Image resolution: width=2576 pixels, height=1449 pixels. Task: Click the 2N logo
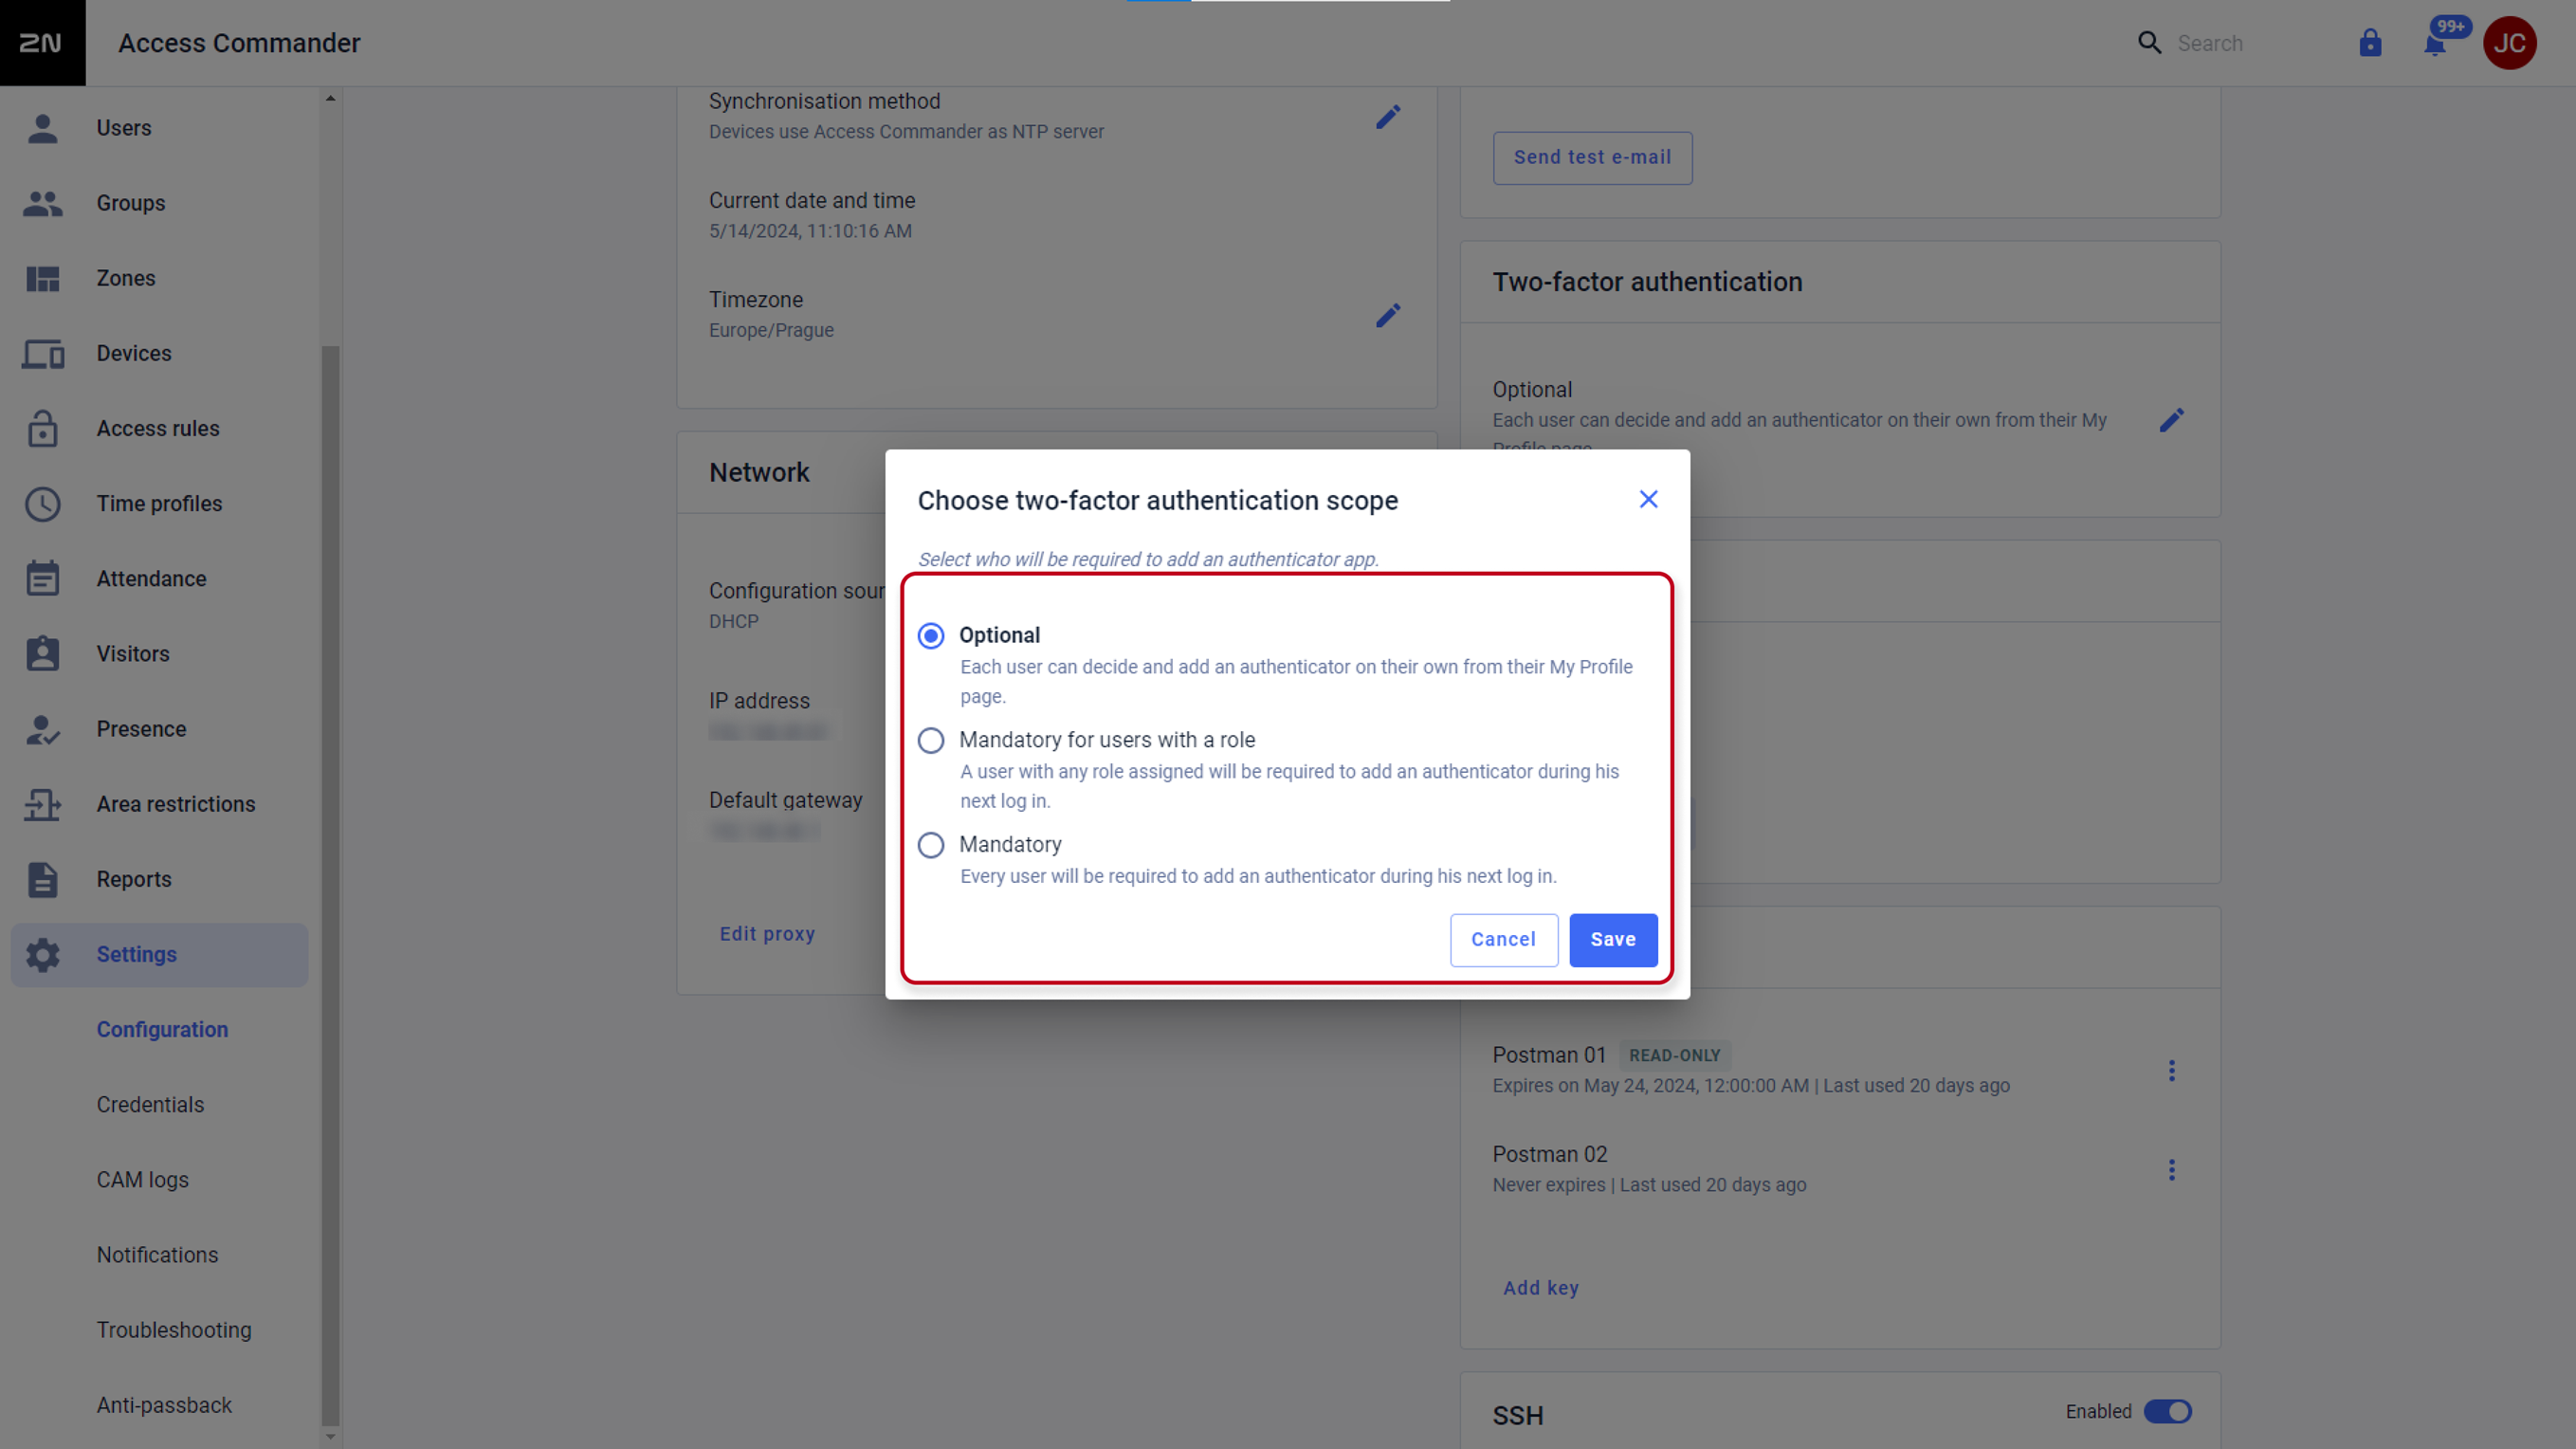[x=42, y=43]
